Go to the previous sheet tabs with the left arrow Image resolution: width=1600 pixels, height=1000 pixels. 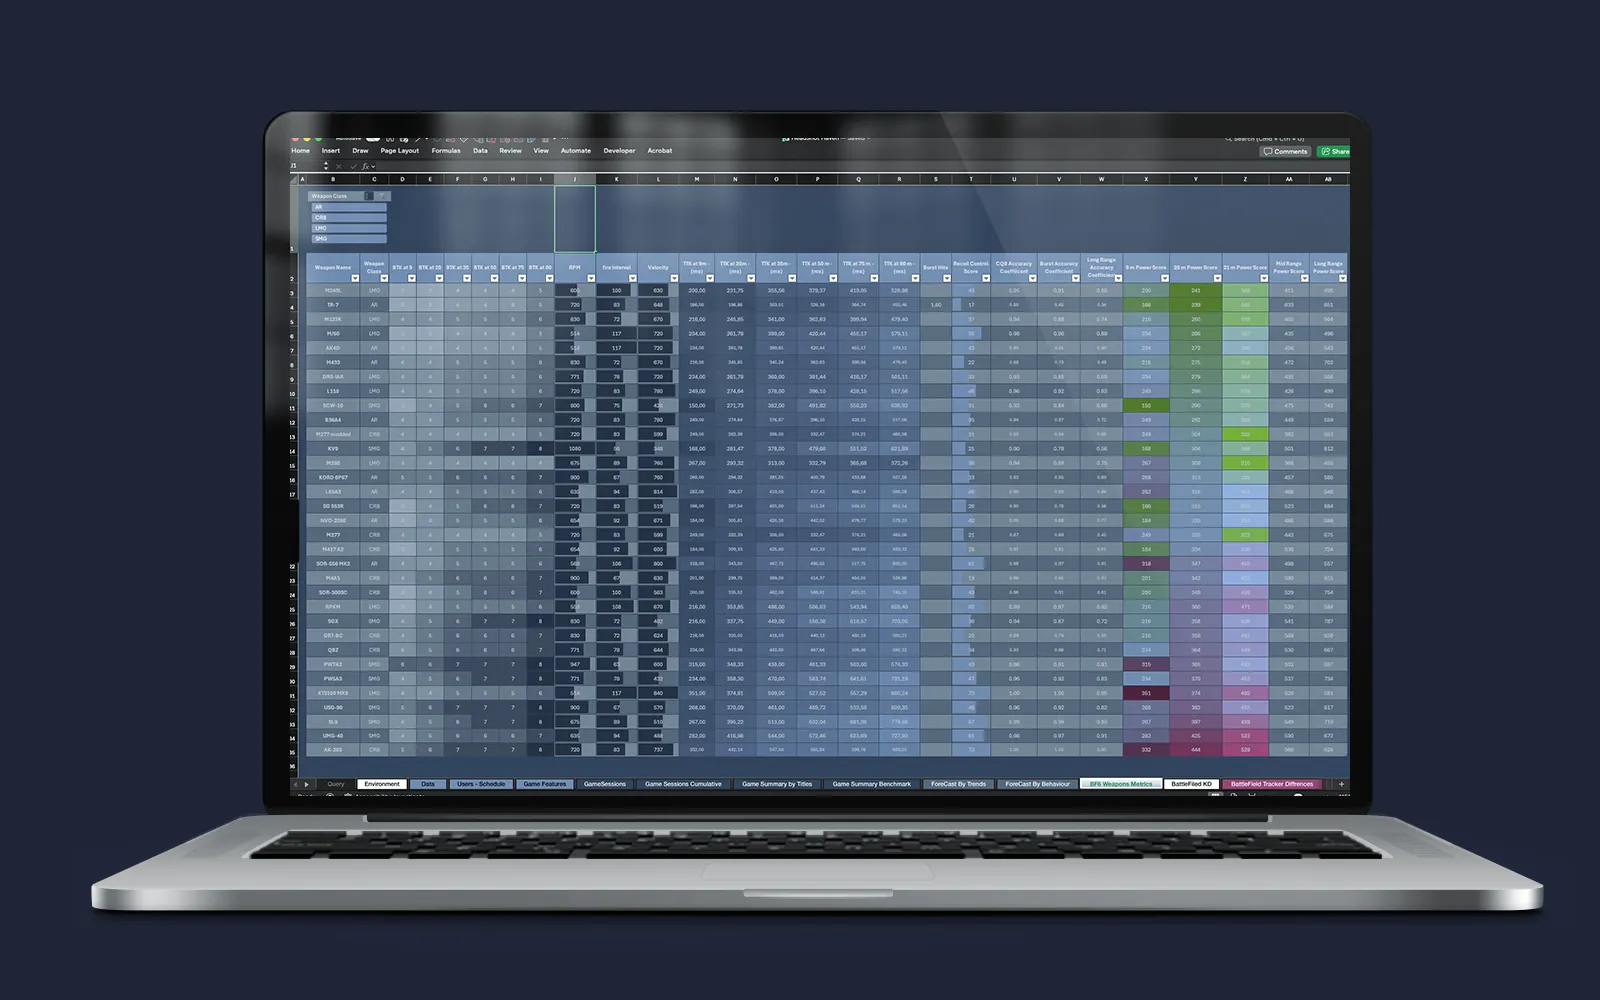click(295, 784)
